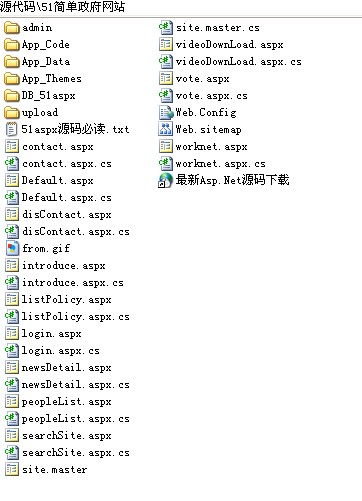The height and width of the screenshot is (501, 362).
Task: Click the 最新Asp.Net源码下载 shortcut icon
Action: (x=166, y=180)
